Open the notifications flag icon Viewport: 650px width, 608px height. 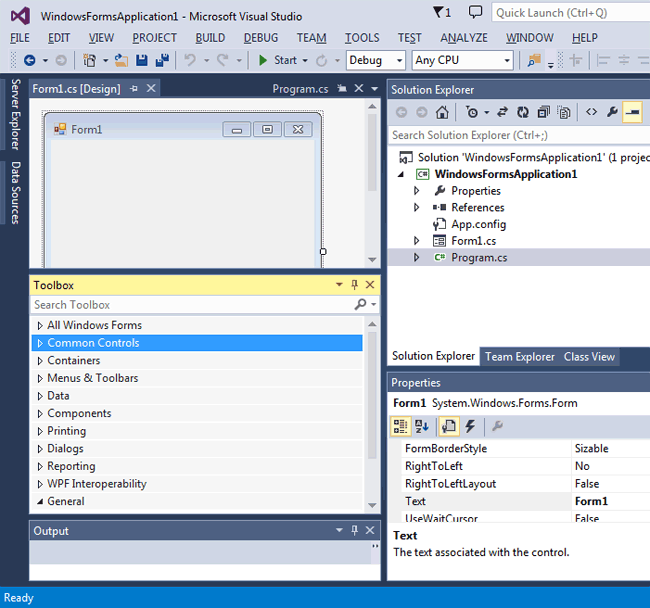[x=442, y=13]
